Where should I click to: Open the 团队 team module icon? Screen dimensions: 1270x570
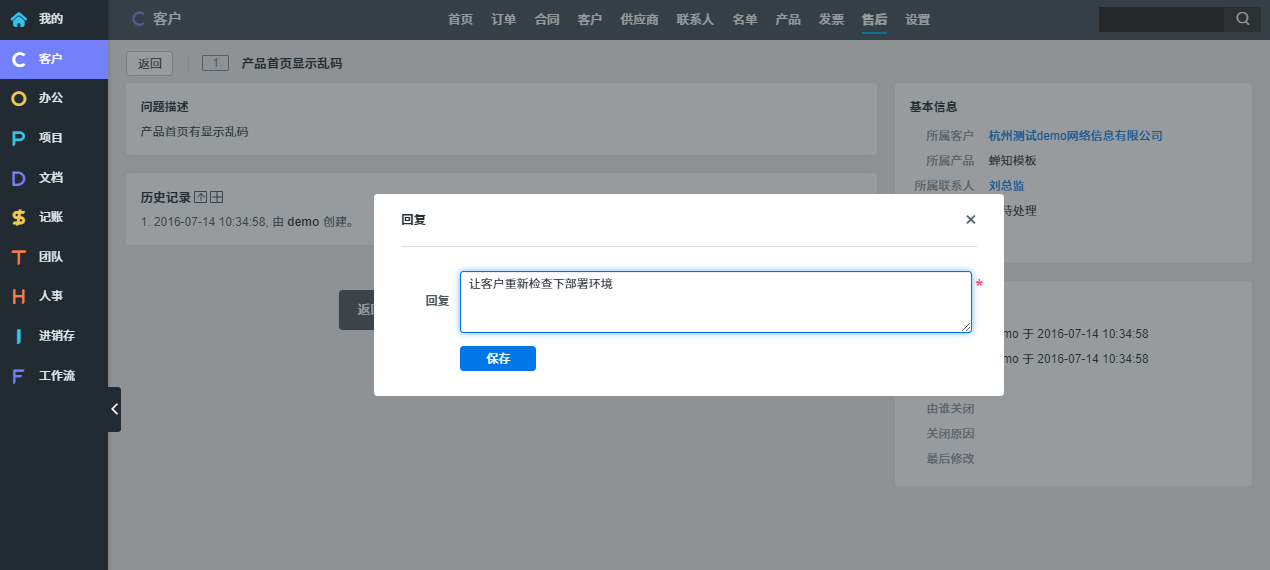click(19, 257)
